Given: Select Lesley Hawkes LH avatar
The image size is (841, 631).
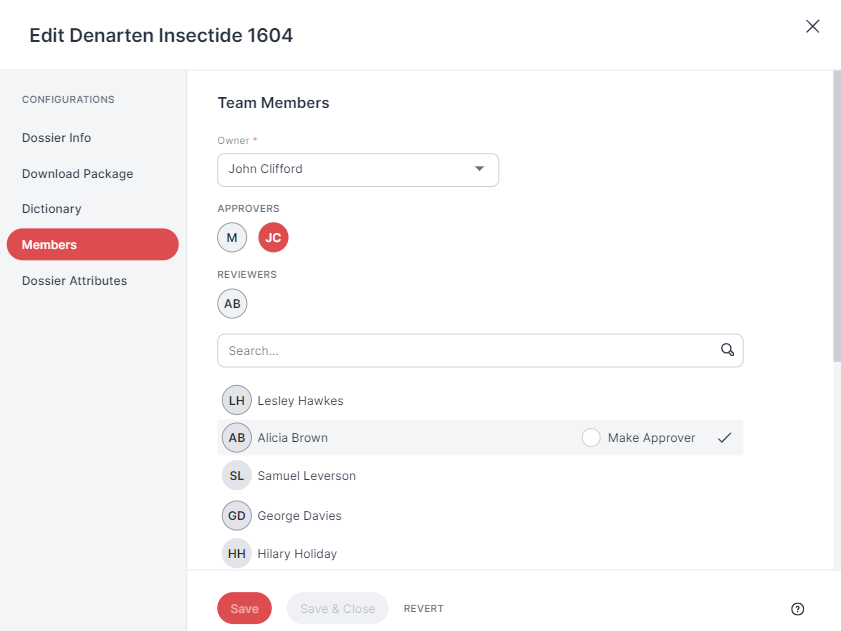Looking at the screenshot, I should click(x=237, y=400).
